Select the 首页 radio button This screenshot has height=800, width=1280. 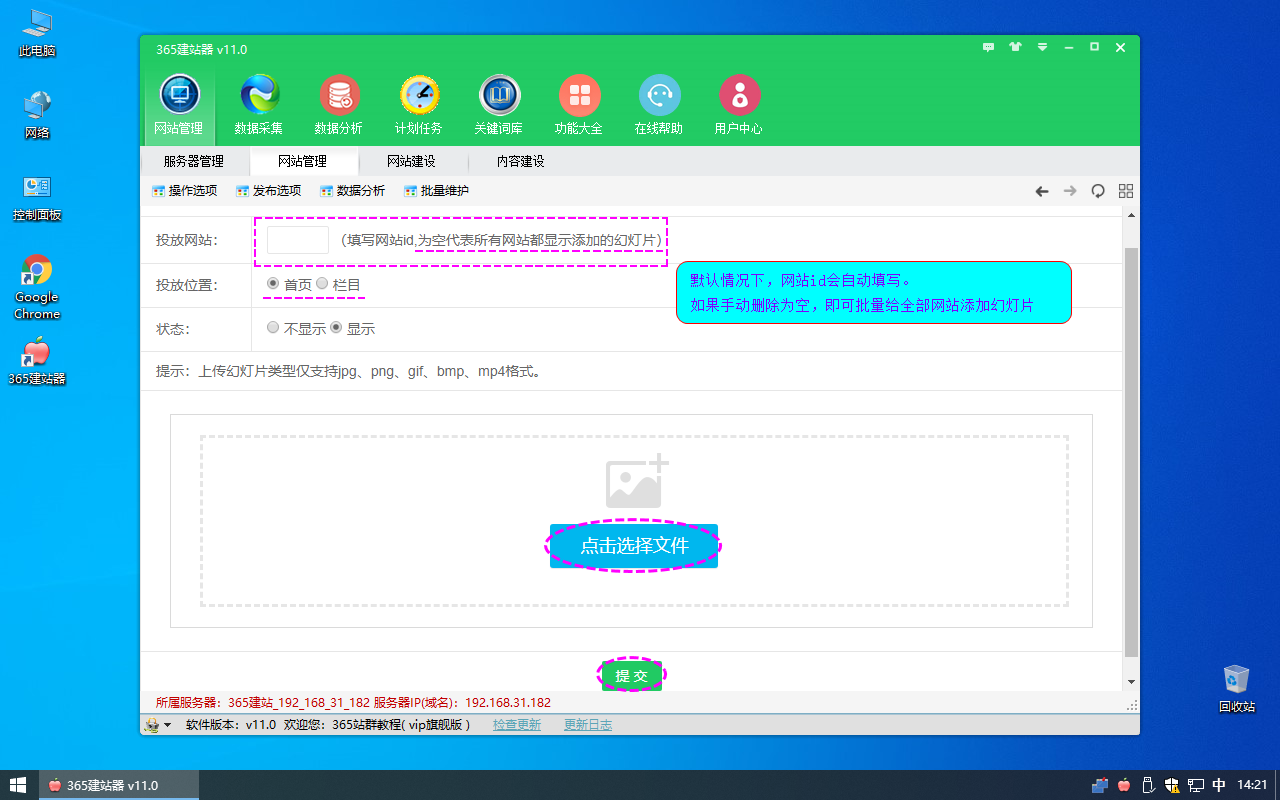pyautogui.click(x=273, y=284)
